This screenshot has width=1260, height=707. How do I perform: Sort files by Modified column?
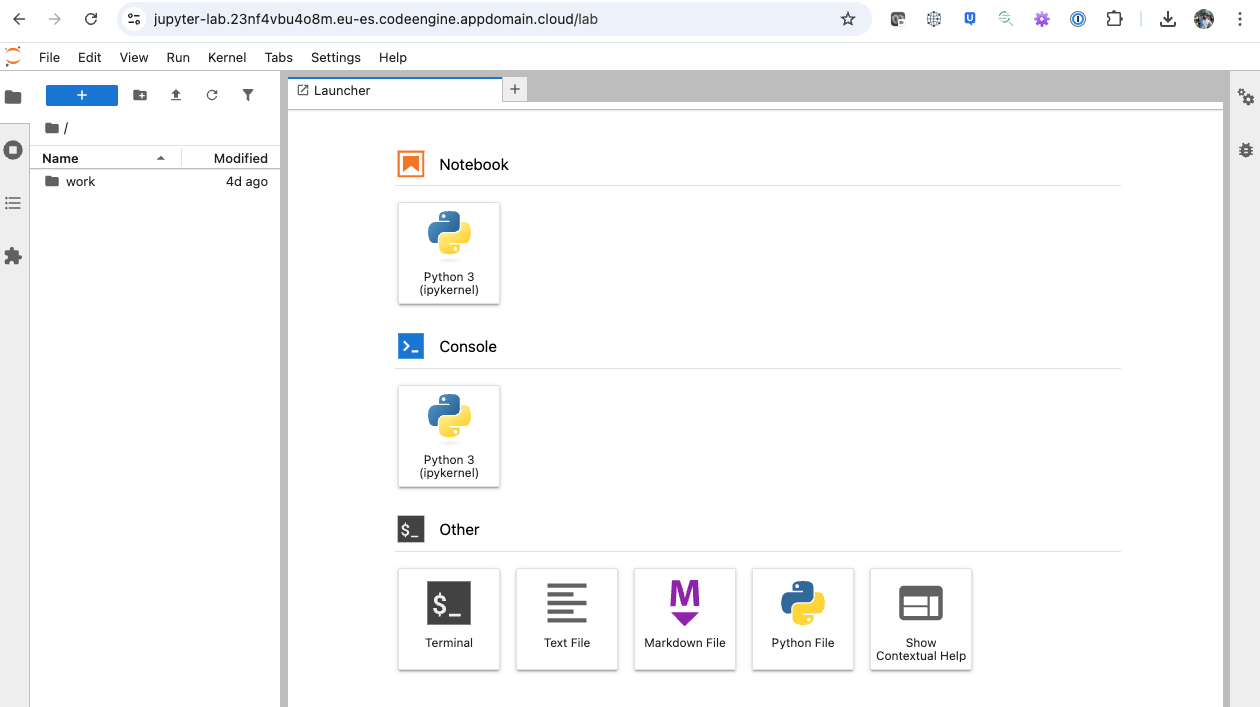[x=240, y=158]
